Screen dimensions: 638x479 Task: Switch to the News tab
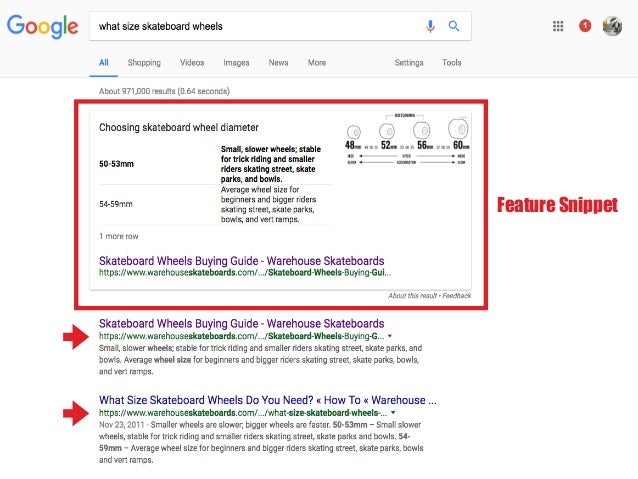click(278, 63)
